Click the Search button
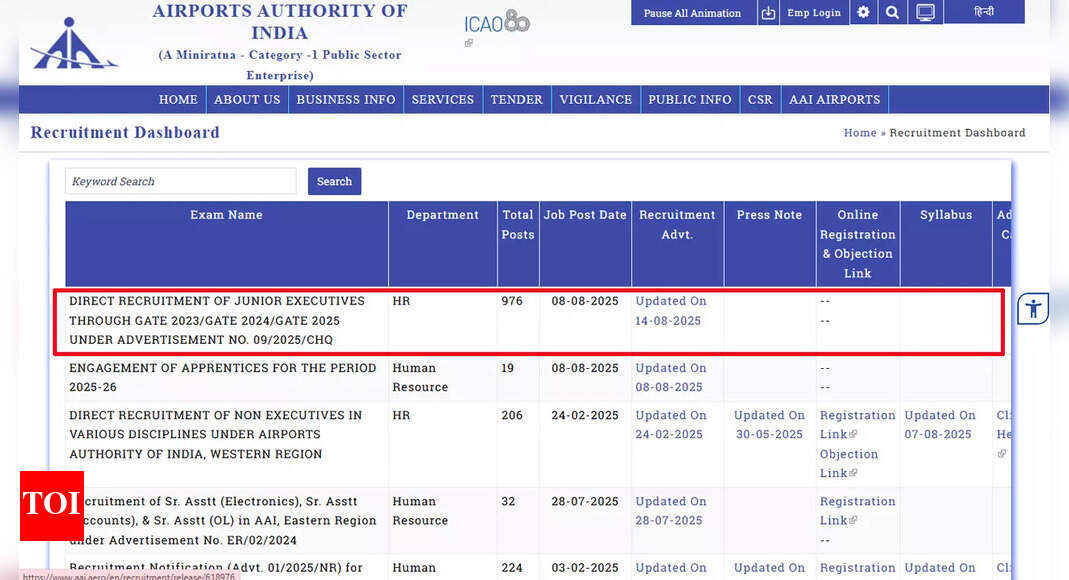 coord(334,181)
